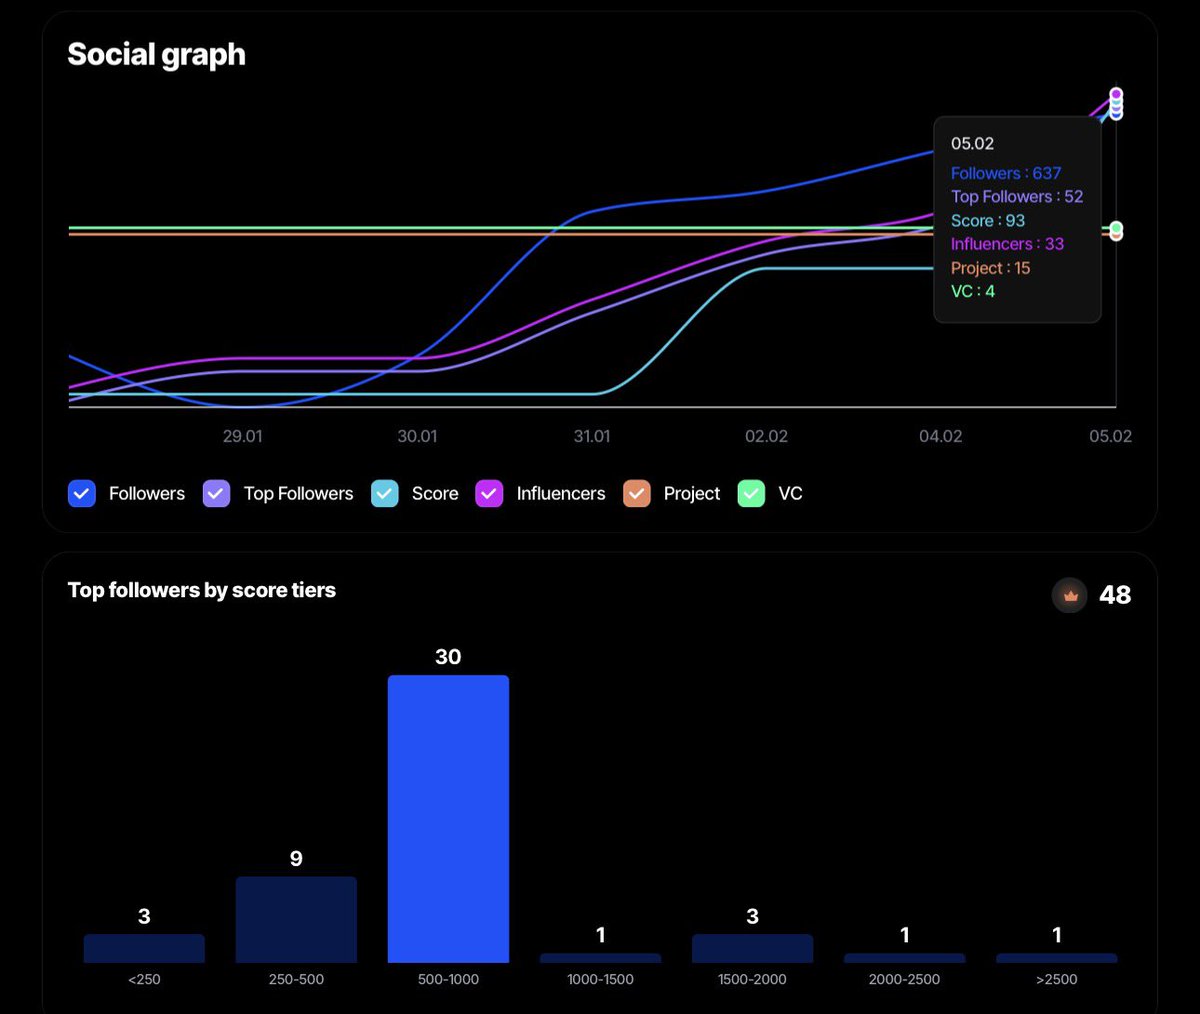Click the Top followers by score tiers heading

[201, 590]
